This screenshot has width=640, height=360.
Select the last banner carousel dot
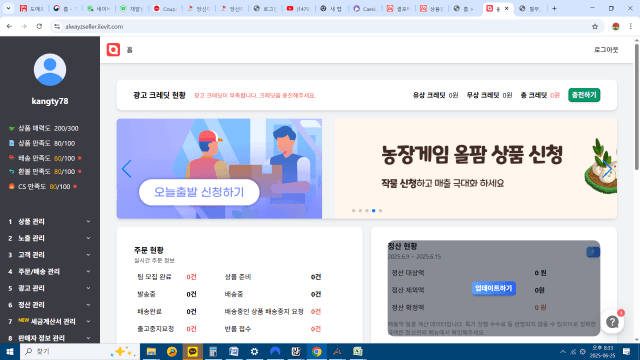pyautogui.click(x=380, y=211)
